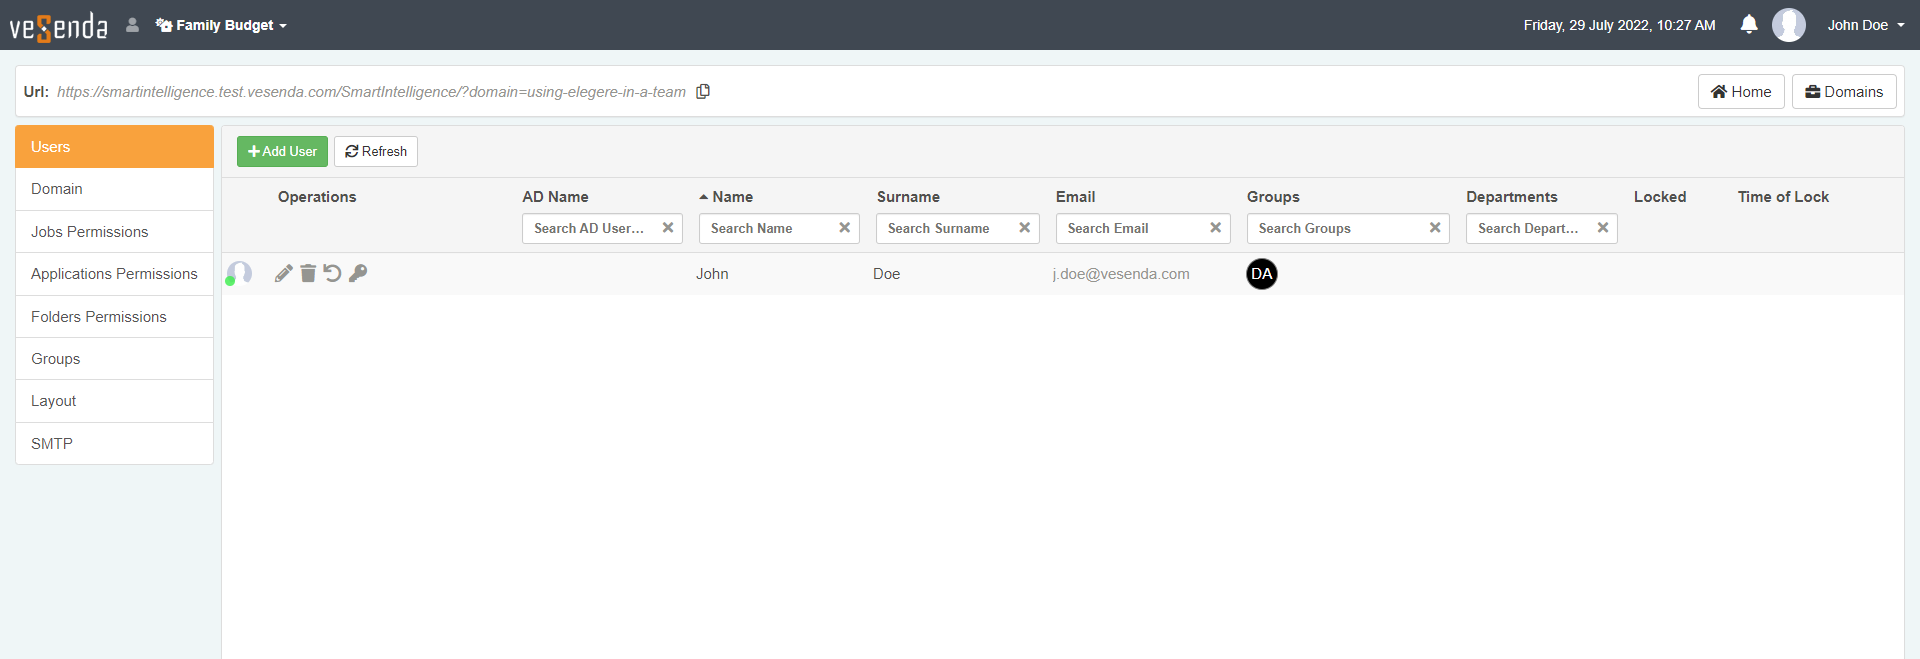Focus the Search Surname input field
Screen dimensions: 1920x659
(x=945, y=228)
